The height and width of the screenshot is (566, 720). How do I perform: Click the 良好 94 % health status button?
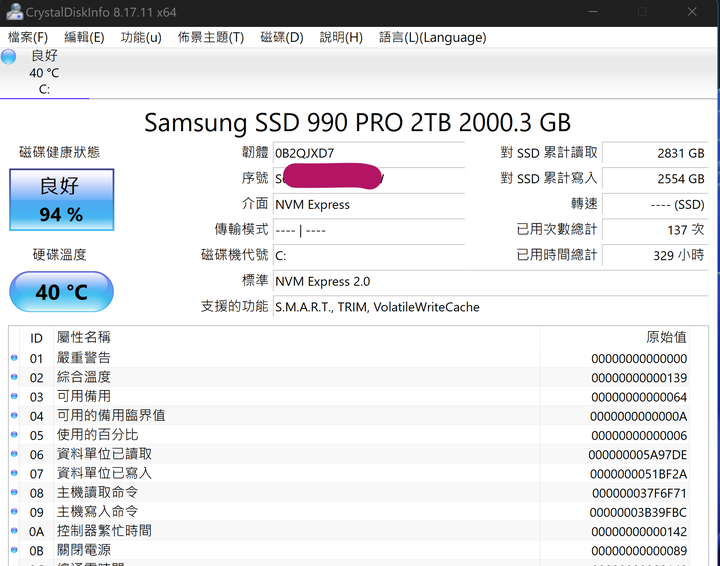[x=62, y=200]
